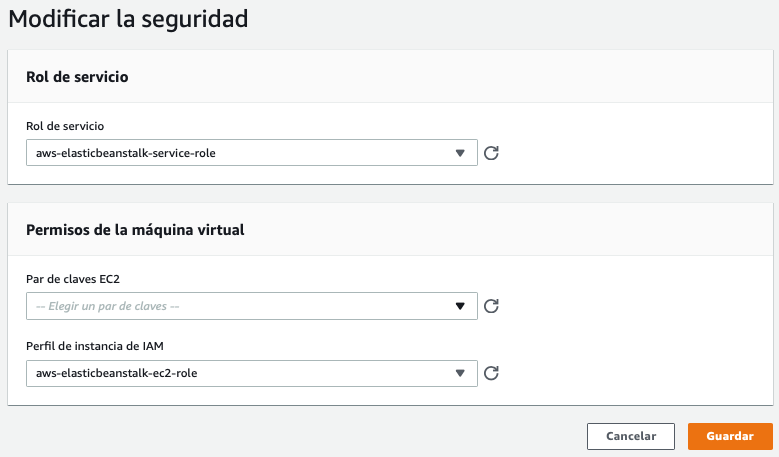Select the 'Elegir un par de claves' placeholder field

click(252, 306)
